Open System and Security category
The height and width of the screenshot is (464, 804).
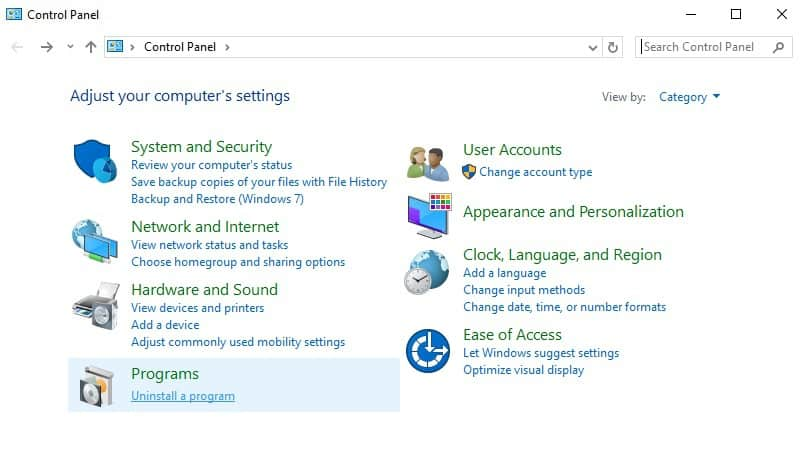click(x=202, y=147)
